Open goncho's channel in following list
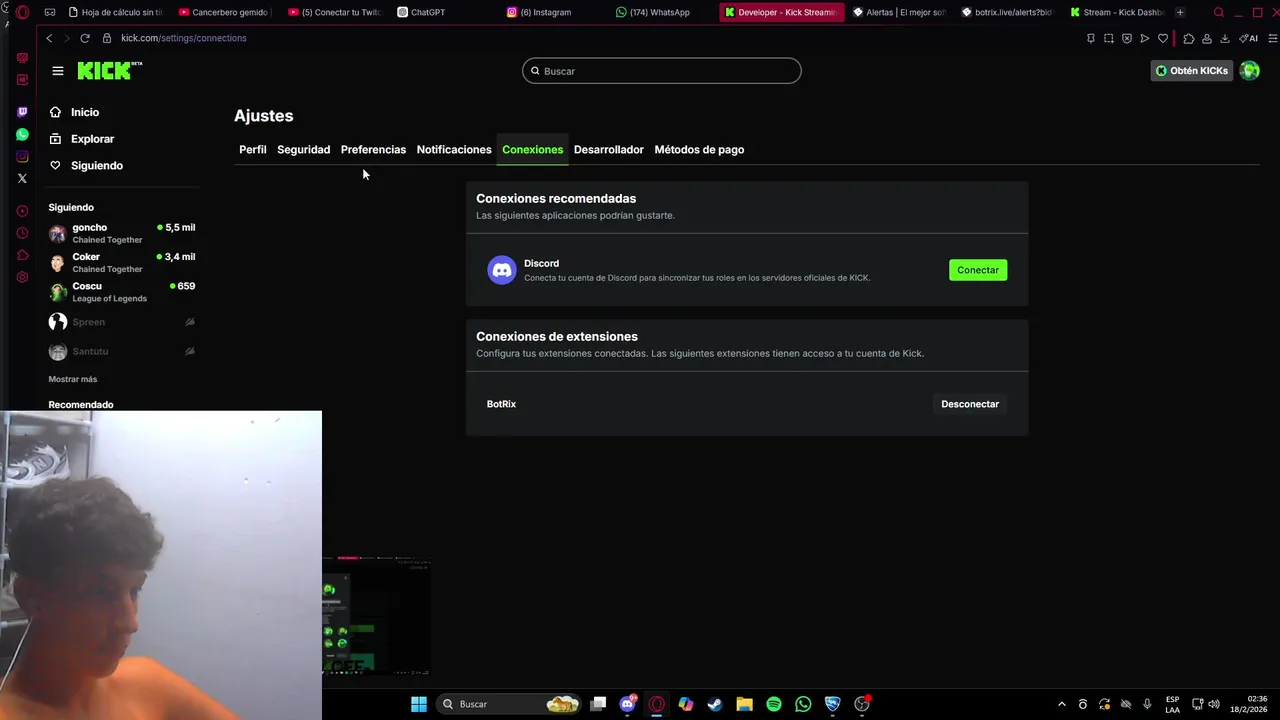 [x=122, y=233]
